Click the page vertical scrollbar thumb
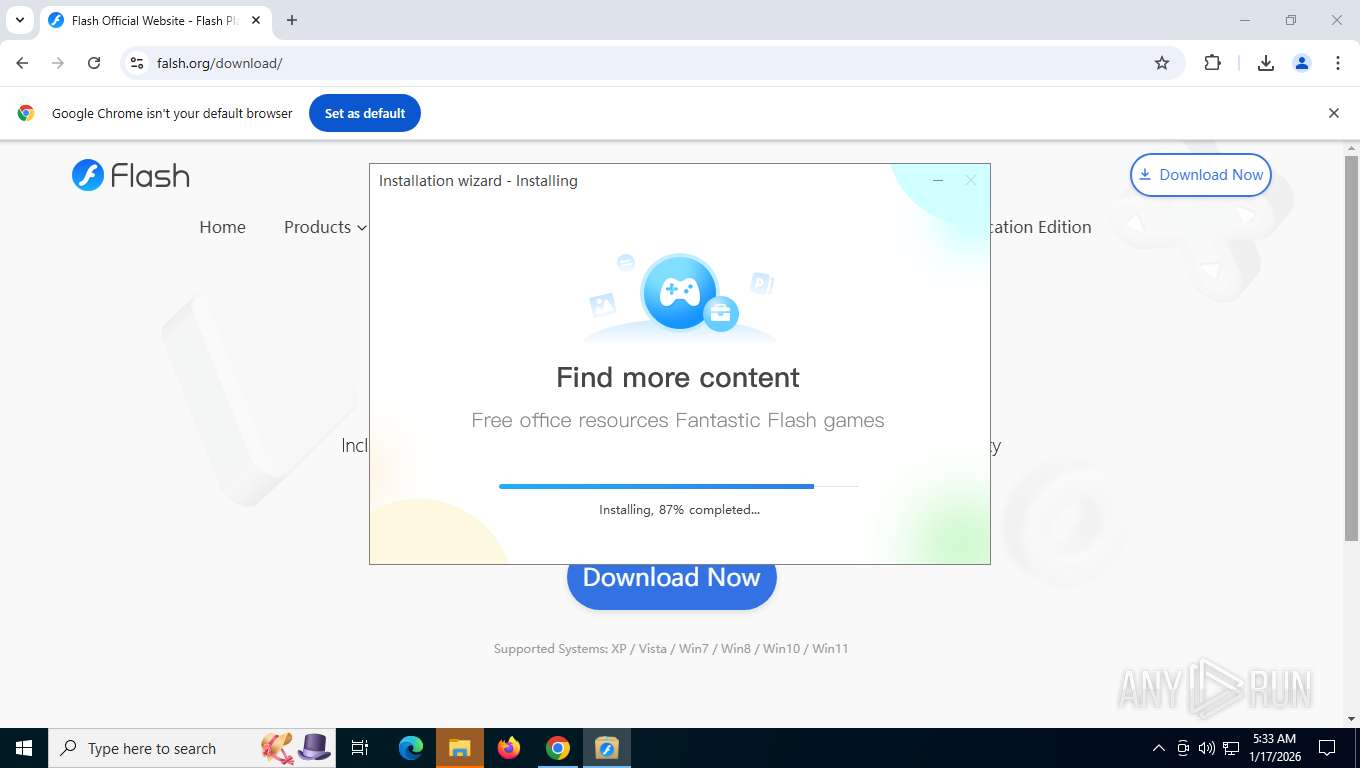Screen dimensions: 1360x768 click(x=1351, y=348)
